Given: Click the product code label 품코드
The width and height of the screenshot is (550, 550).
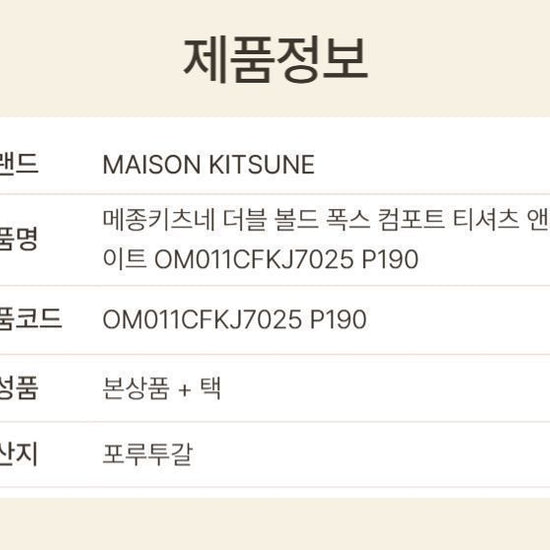Looking at the screenshot, I should point(31,319).
